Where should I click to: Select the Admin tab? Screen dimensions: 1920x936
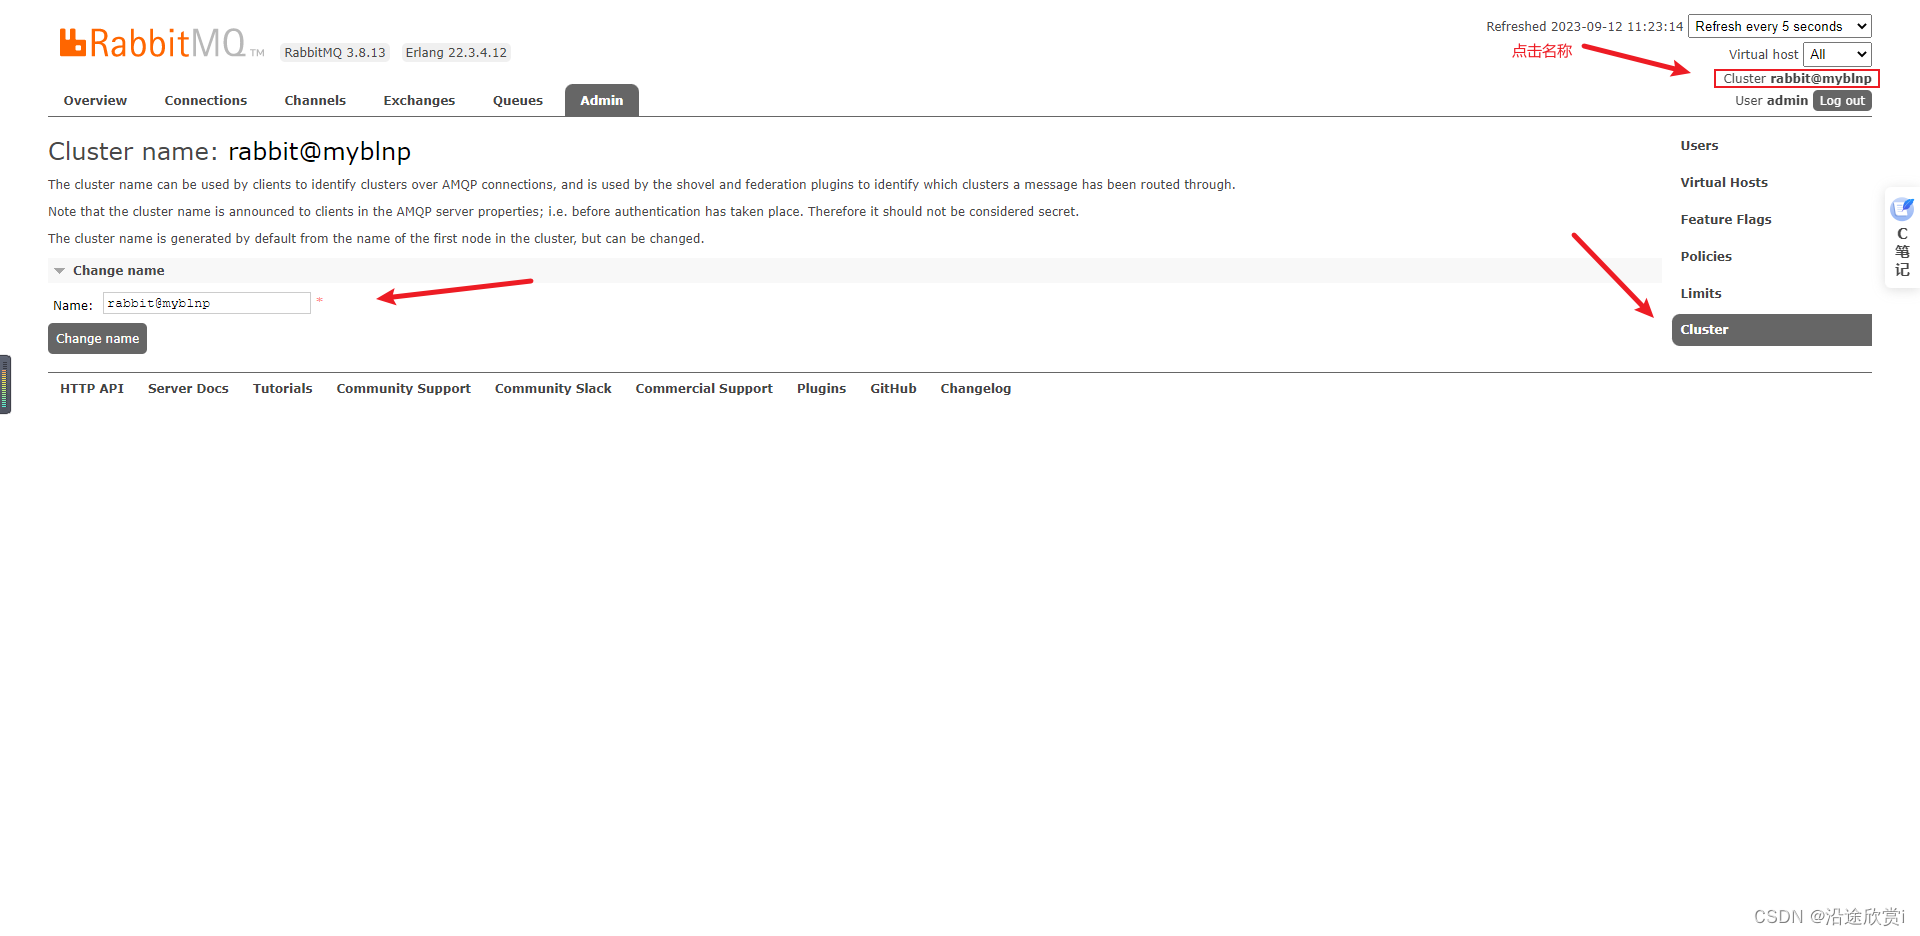tap(601, 100)
